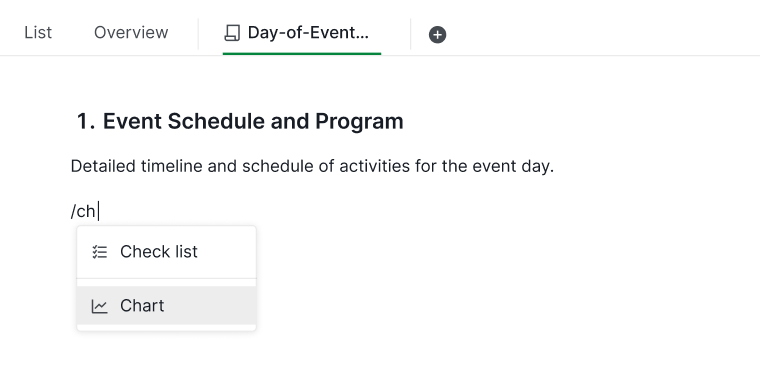Switch to the List tab

[38, 32]
